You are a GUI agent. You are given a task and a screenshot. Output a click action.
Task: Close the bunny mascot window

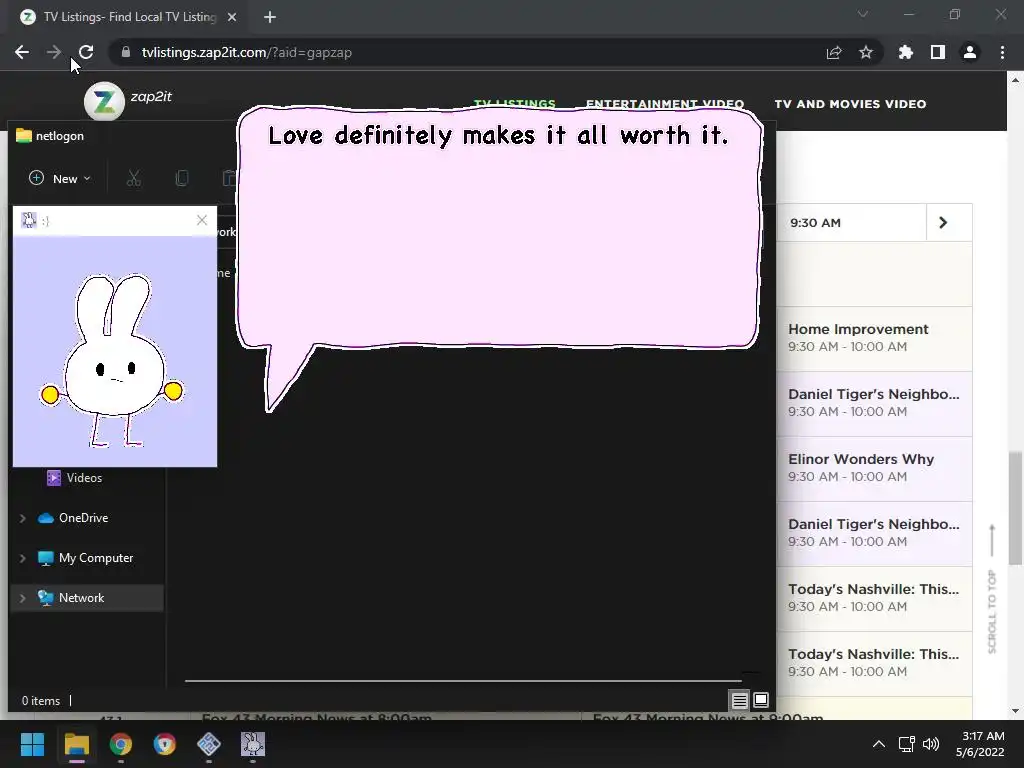[x=202, y=221]
